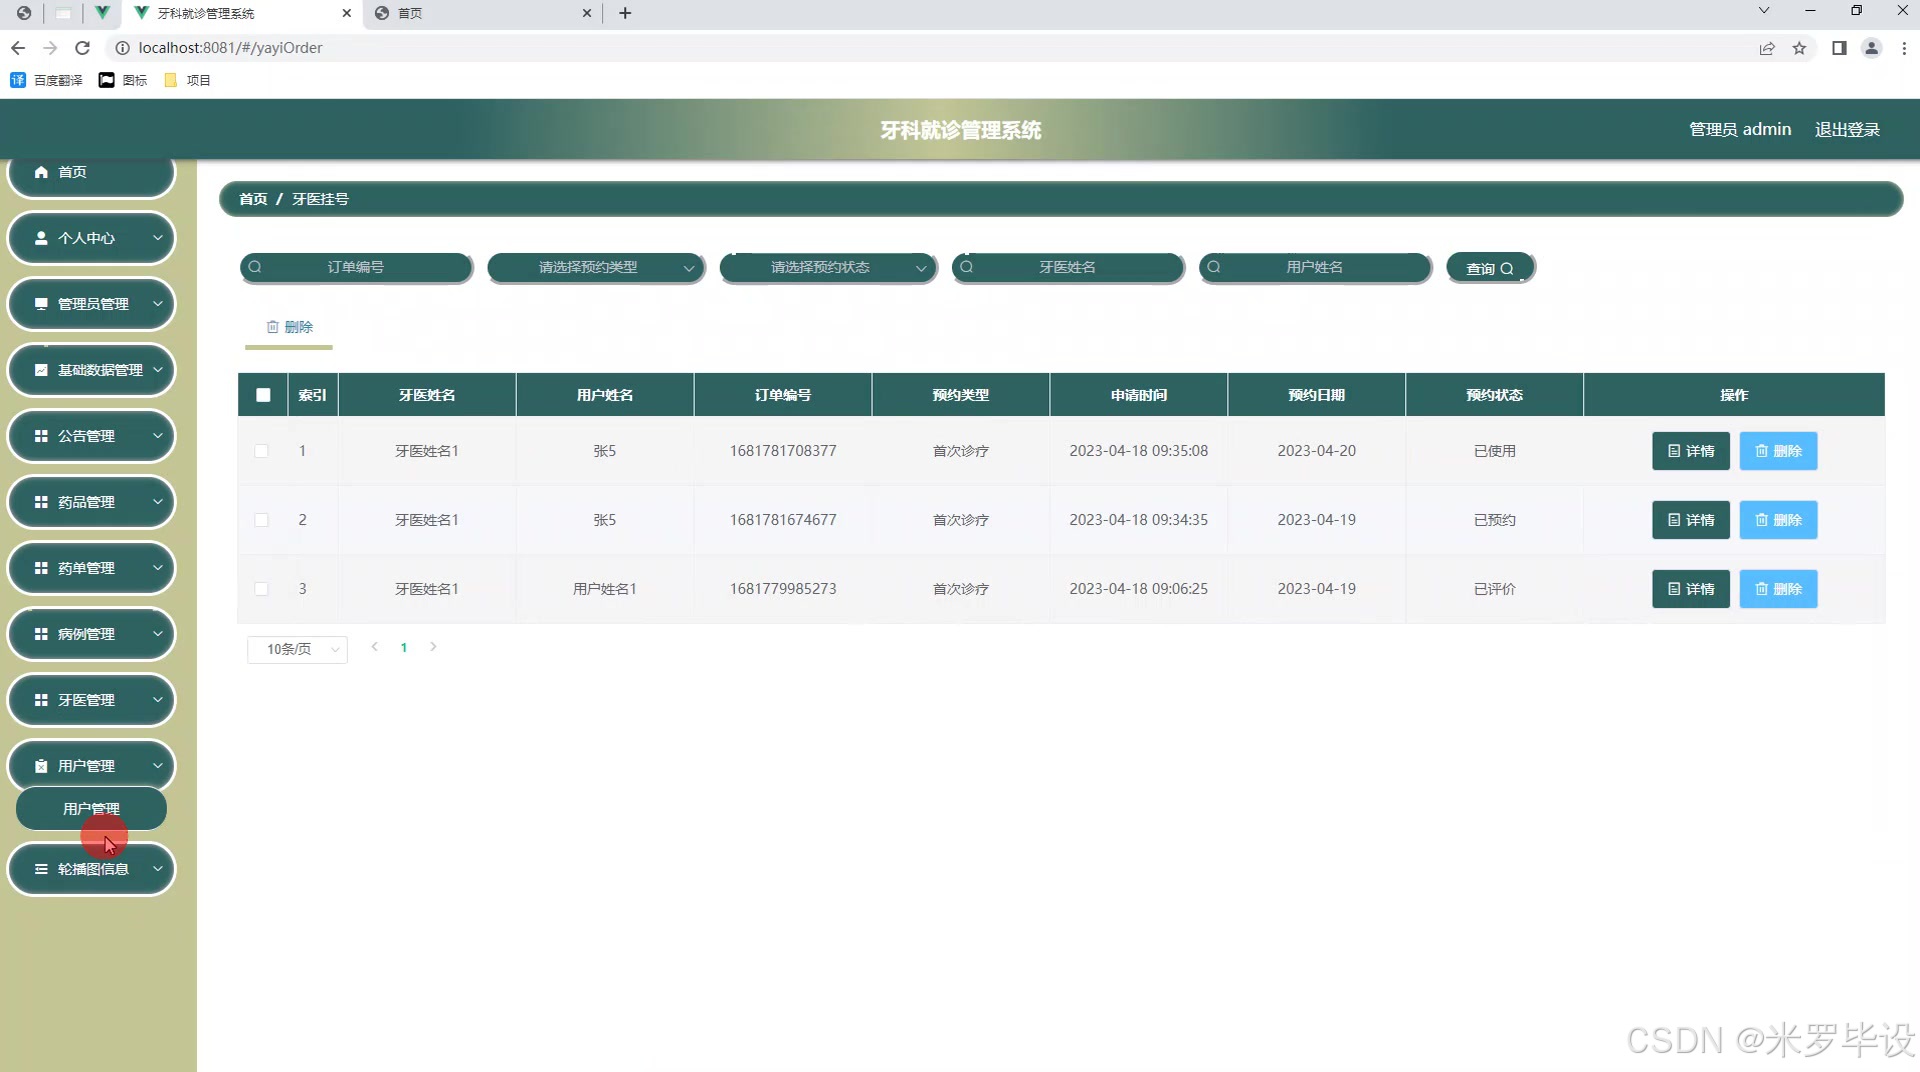Open 请选择预约状态 dropdown
The image size is (1920, 1072).
[x=828, y=267]
